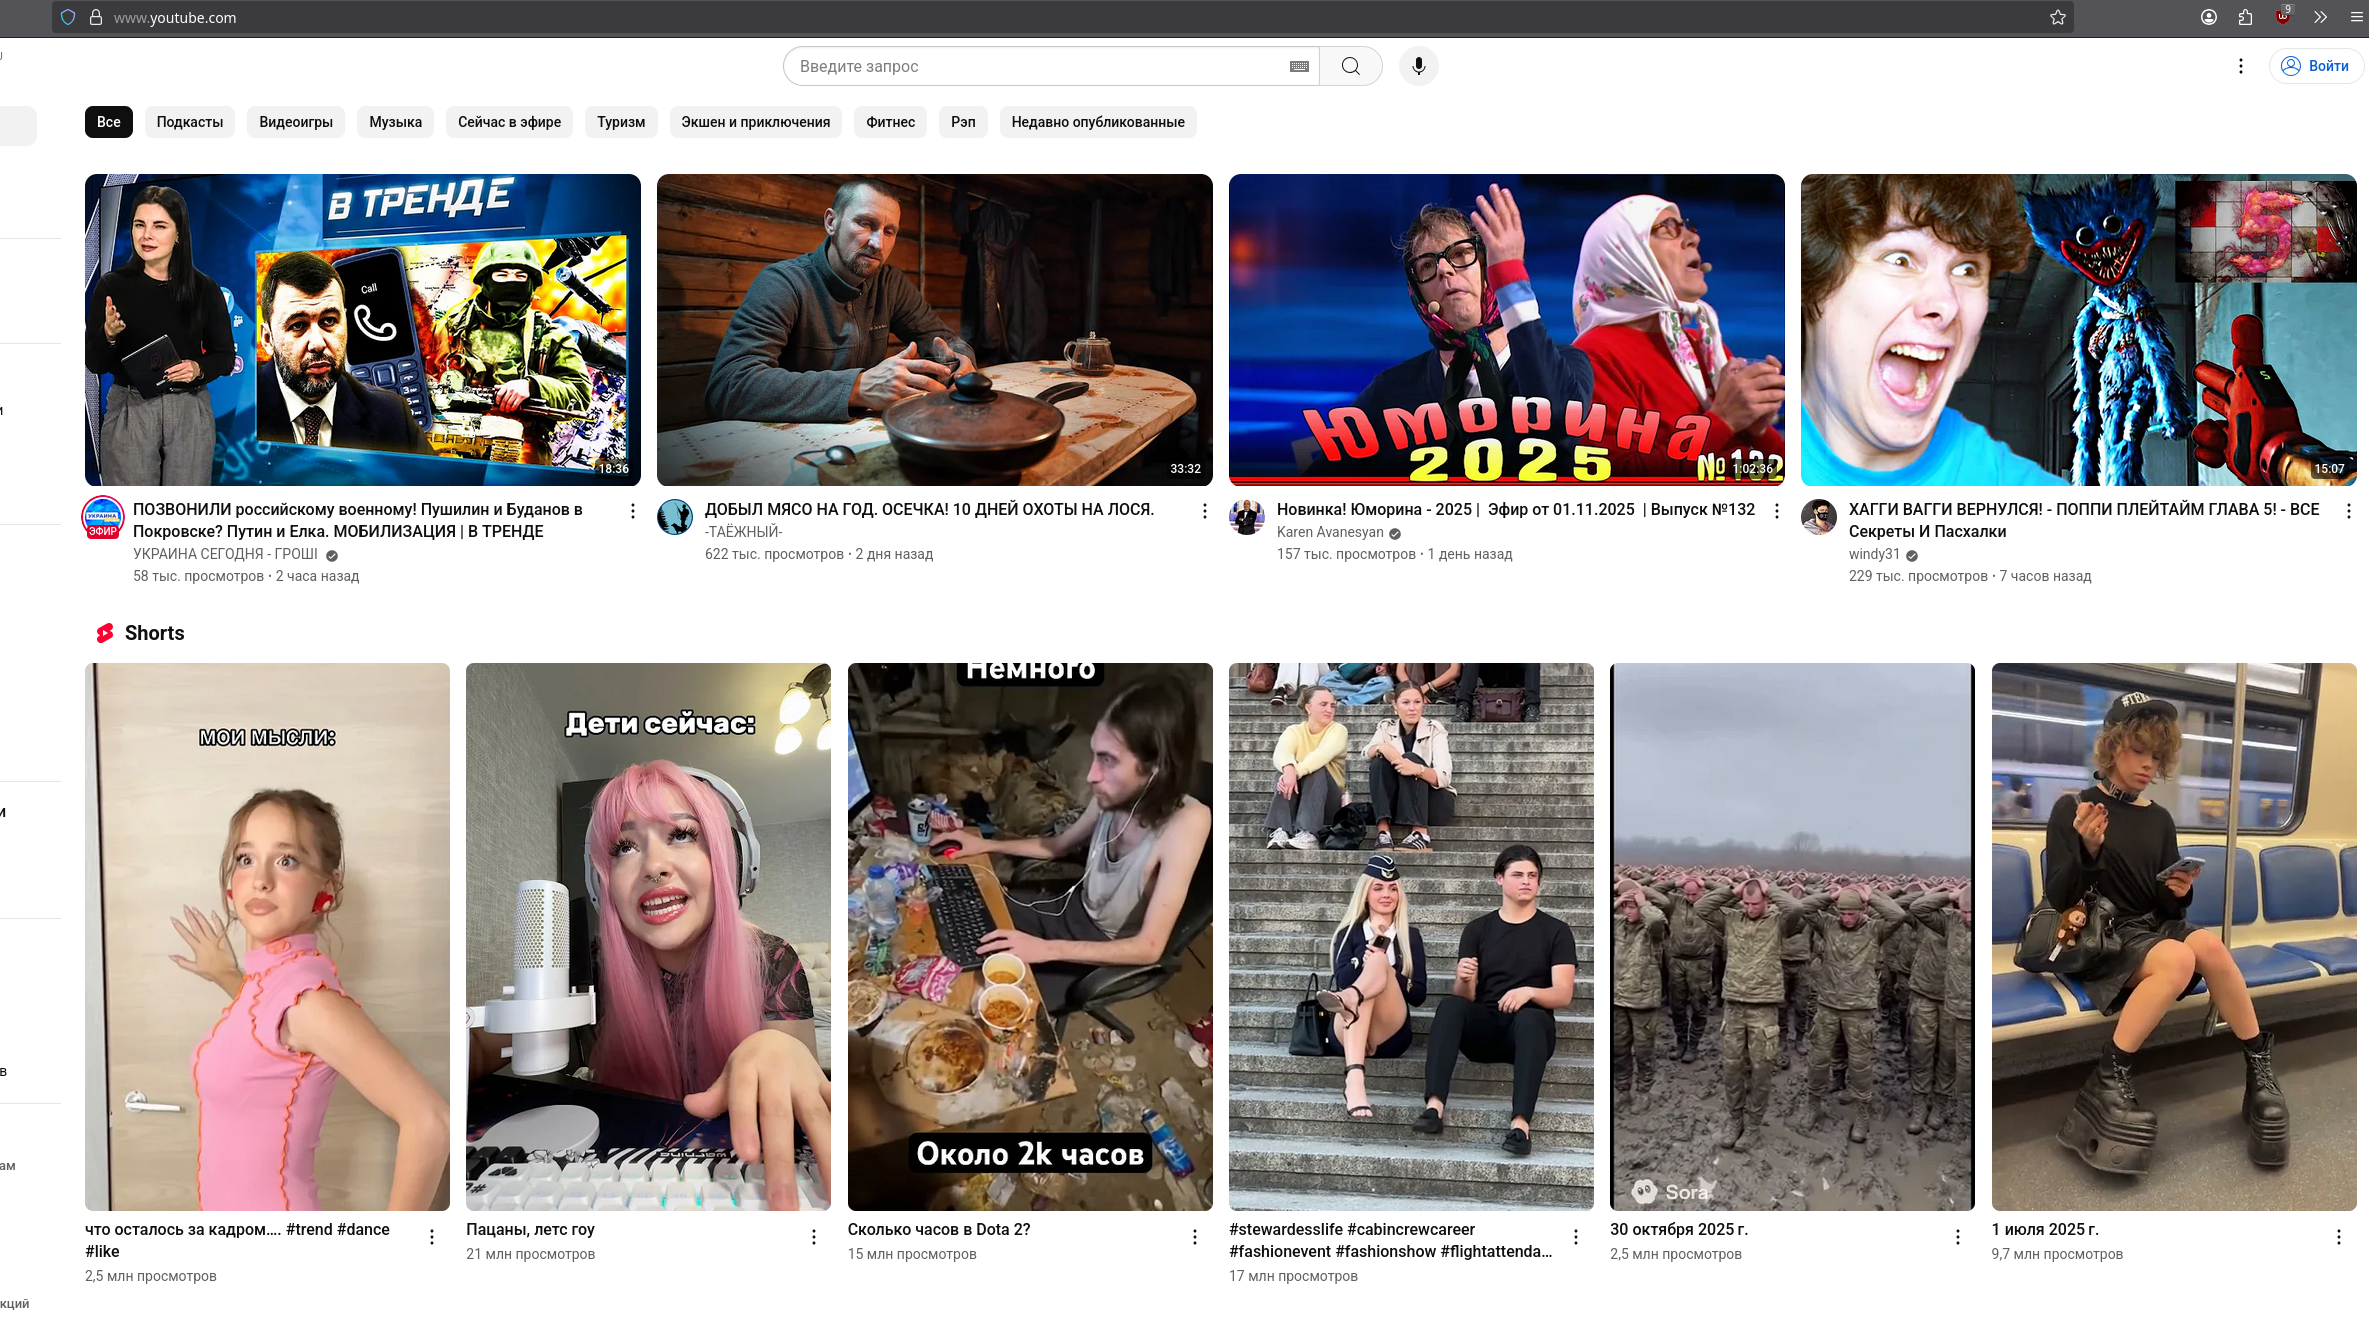Image resolution: width=2369 pixels, height=1329 pixels.
Task: Open the Сколько часов в Dota 2 short
Action: (x=1029, y=936)
